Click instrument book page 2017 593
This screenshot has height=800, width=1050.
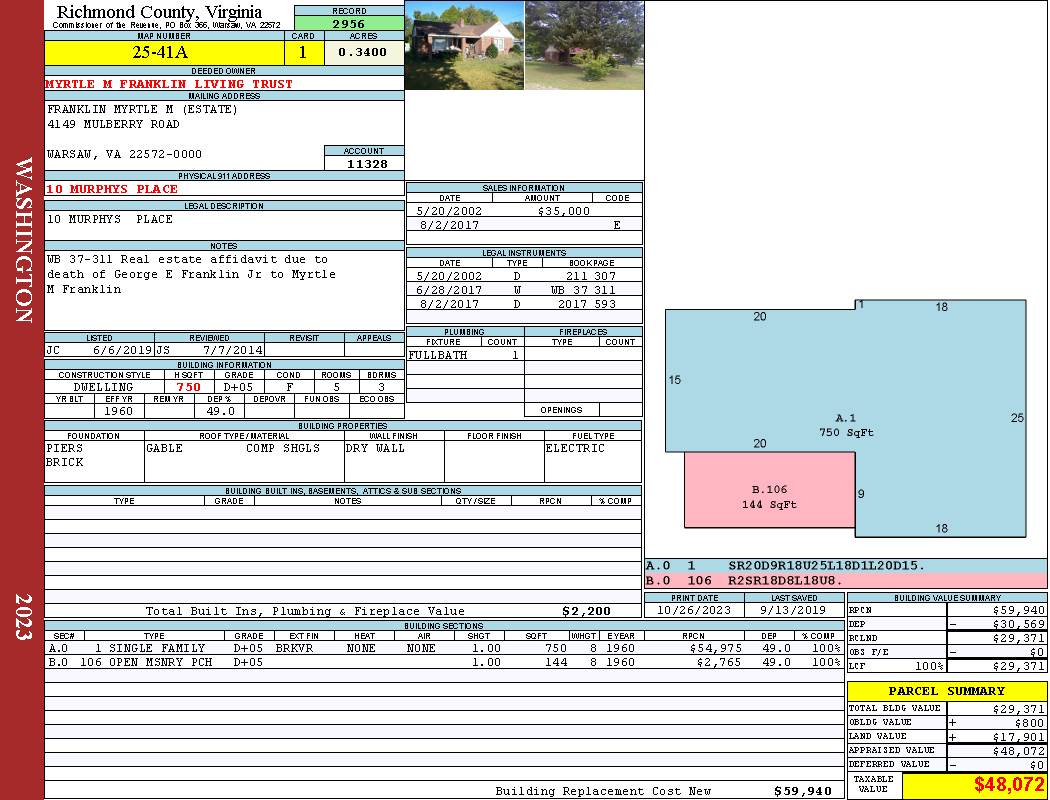pos(587,304)
